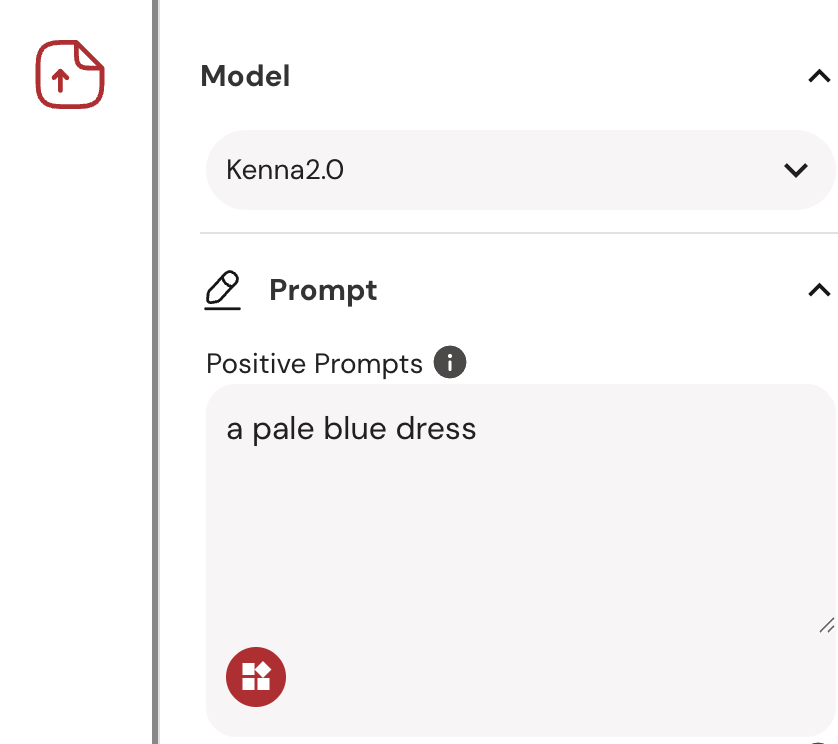Open the Positive Prompts info icon
The width and height of the screenshot is (838, 744).
[x=450, y=362]
